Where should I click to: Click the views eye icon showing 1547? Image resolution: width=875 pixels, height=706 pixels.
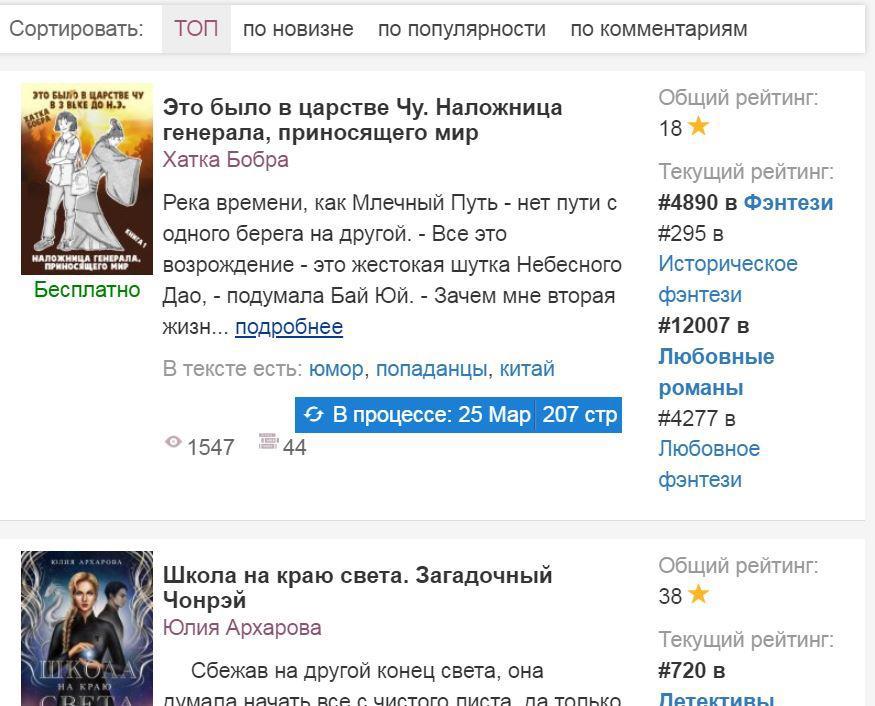click(x=173, y=442)
